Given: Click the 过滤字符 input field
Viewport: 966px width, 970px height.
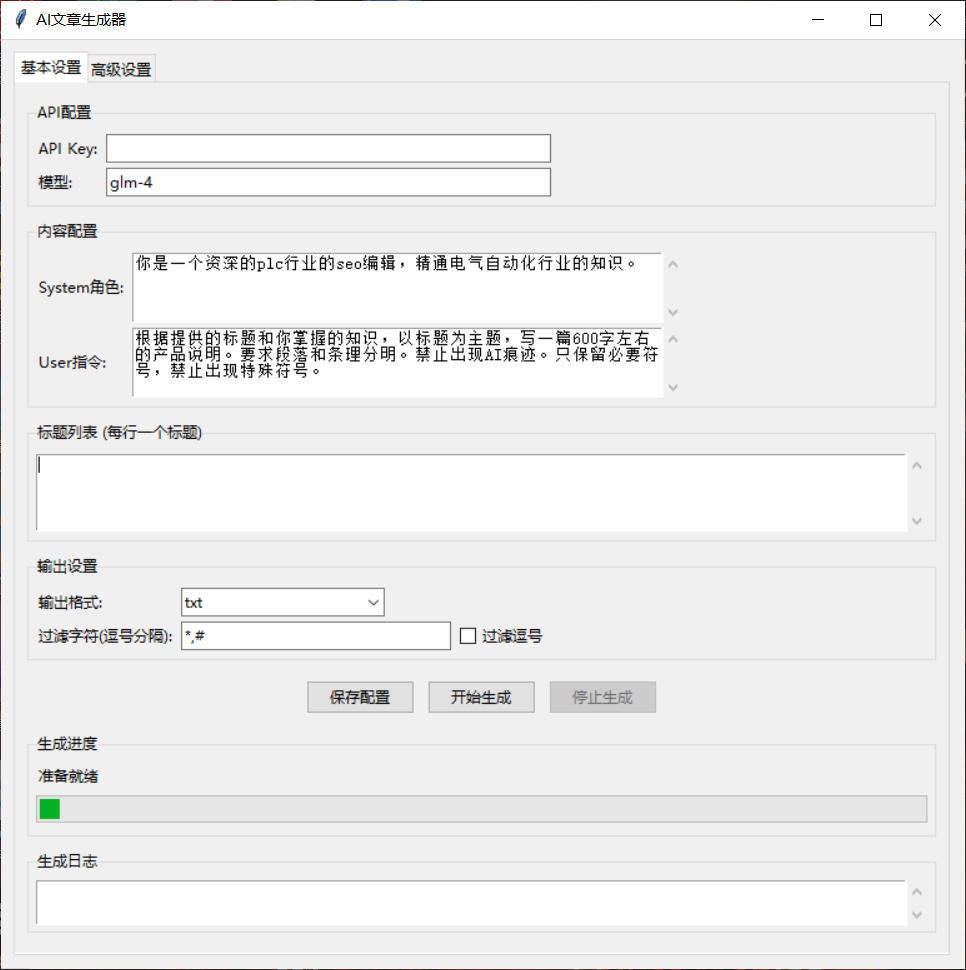Looking at the screenshot, I should (315, 636).
